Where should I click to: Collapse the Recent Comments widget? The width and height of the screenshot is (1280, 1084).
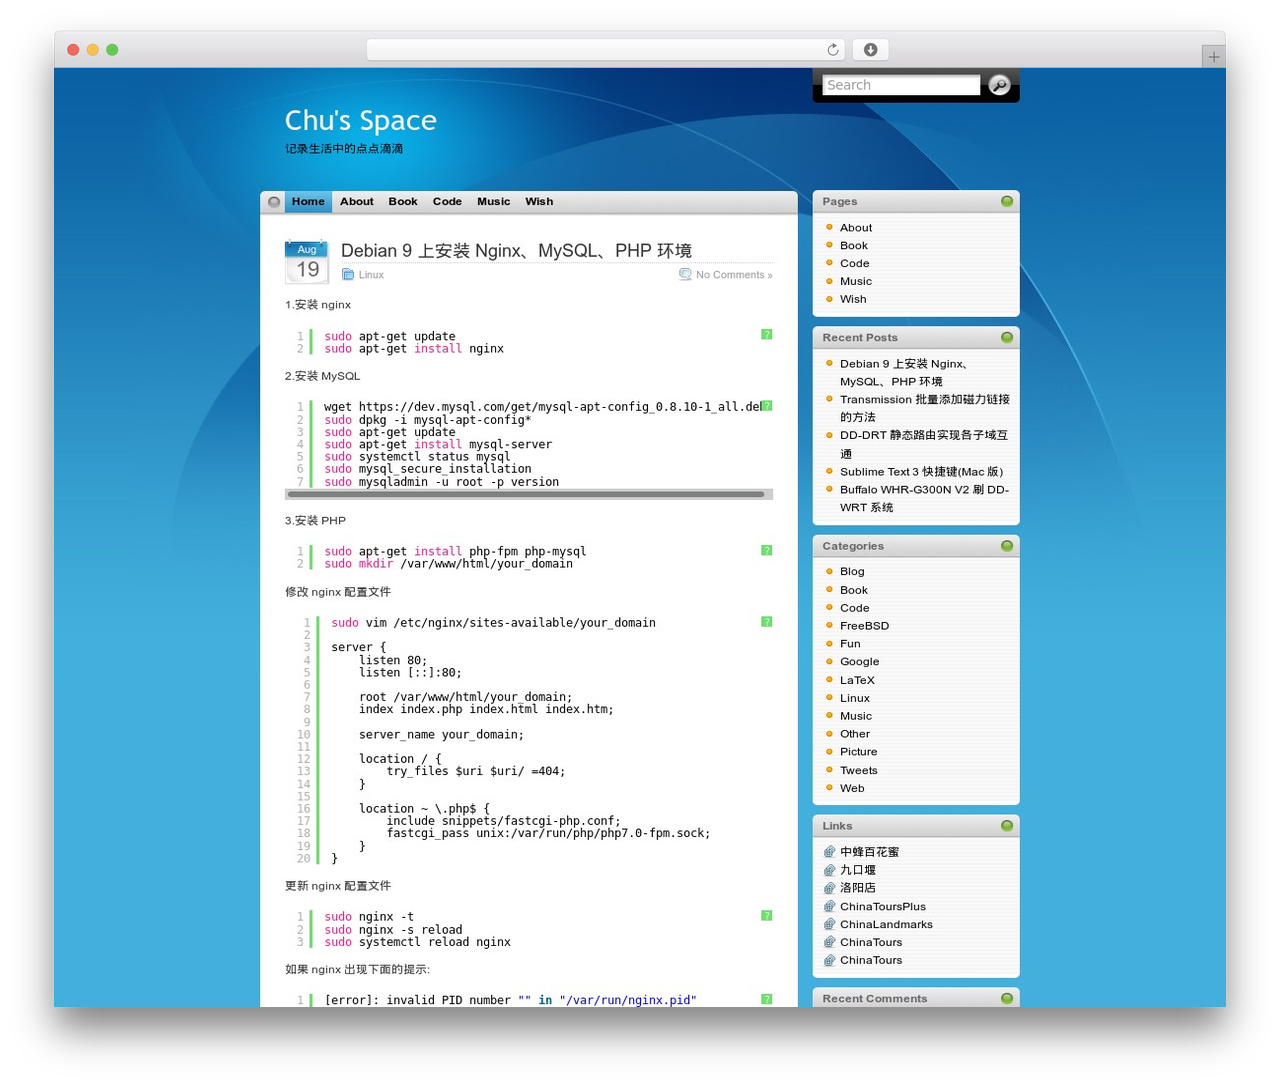(1007, 998)
